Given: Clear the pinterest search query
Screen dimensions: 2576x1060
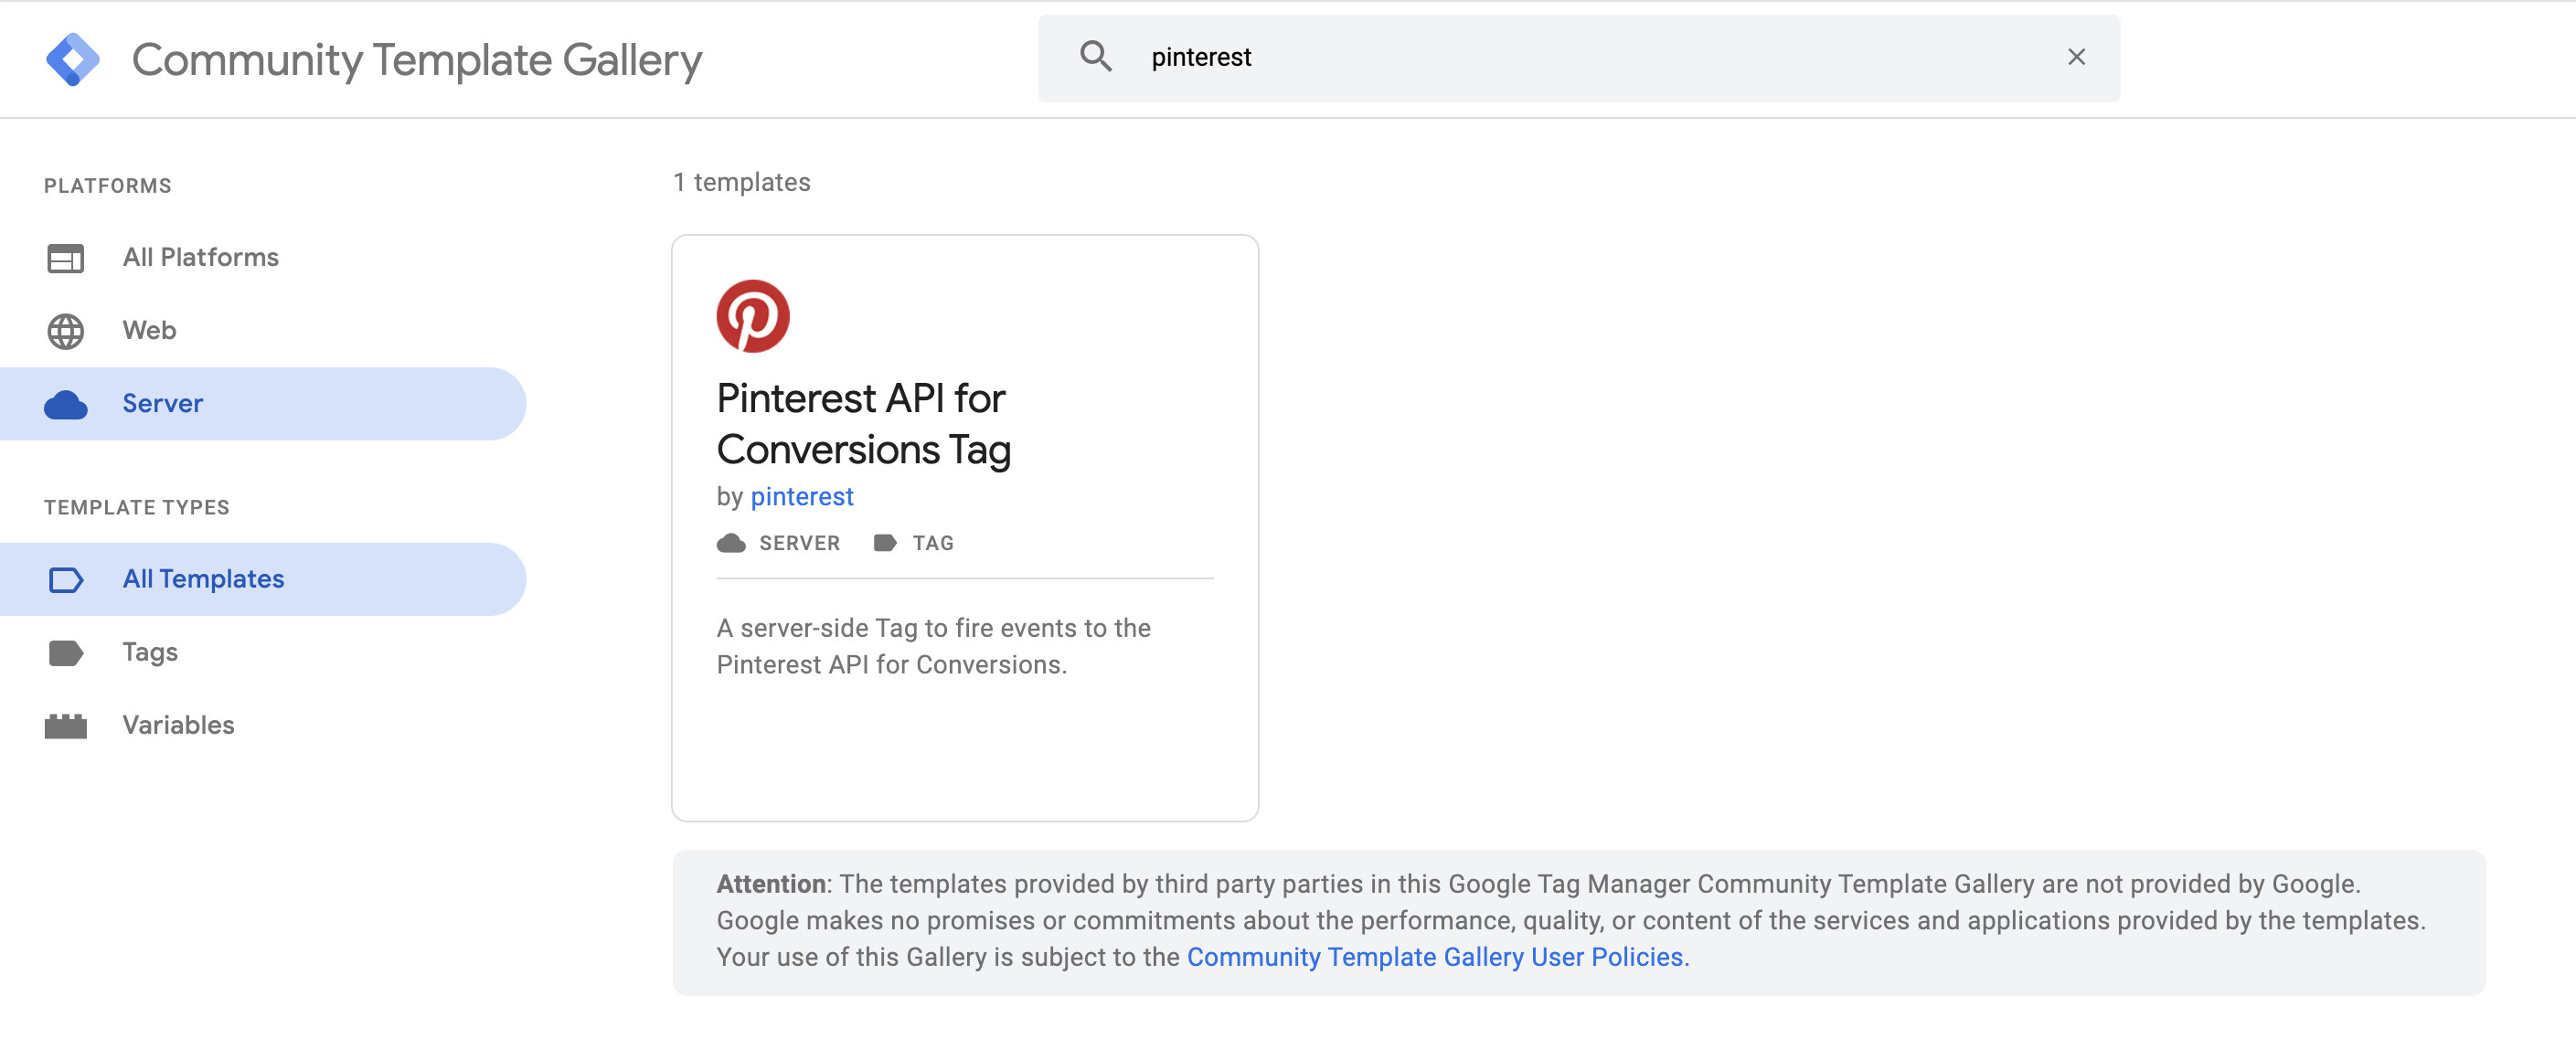Looking at the screenshot, I should (x=2076, y=57).
